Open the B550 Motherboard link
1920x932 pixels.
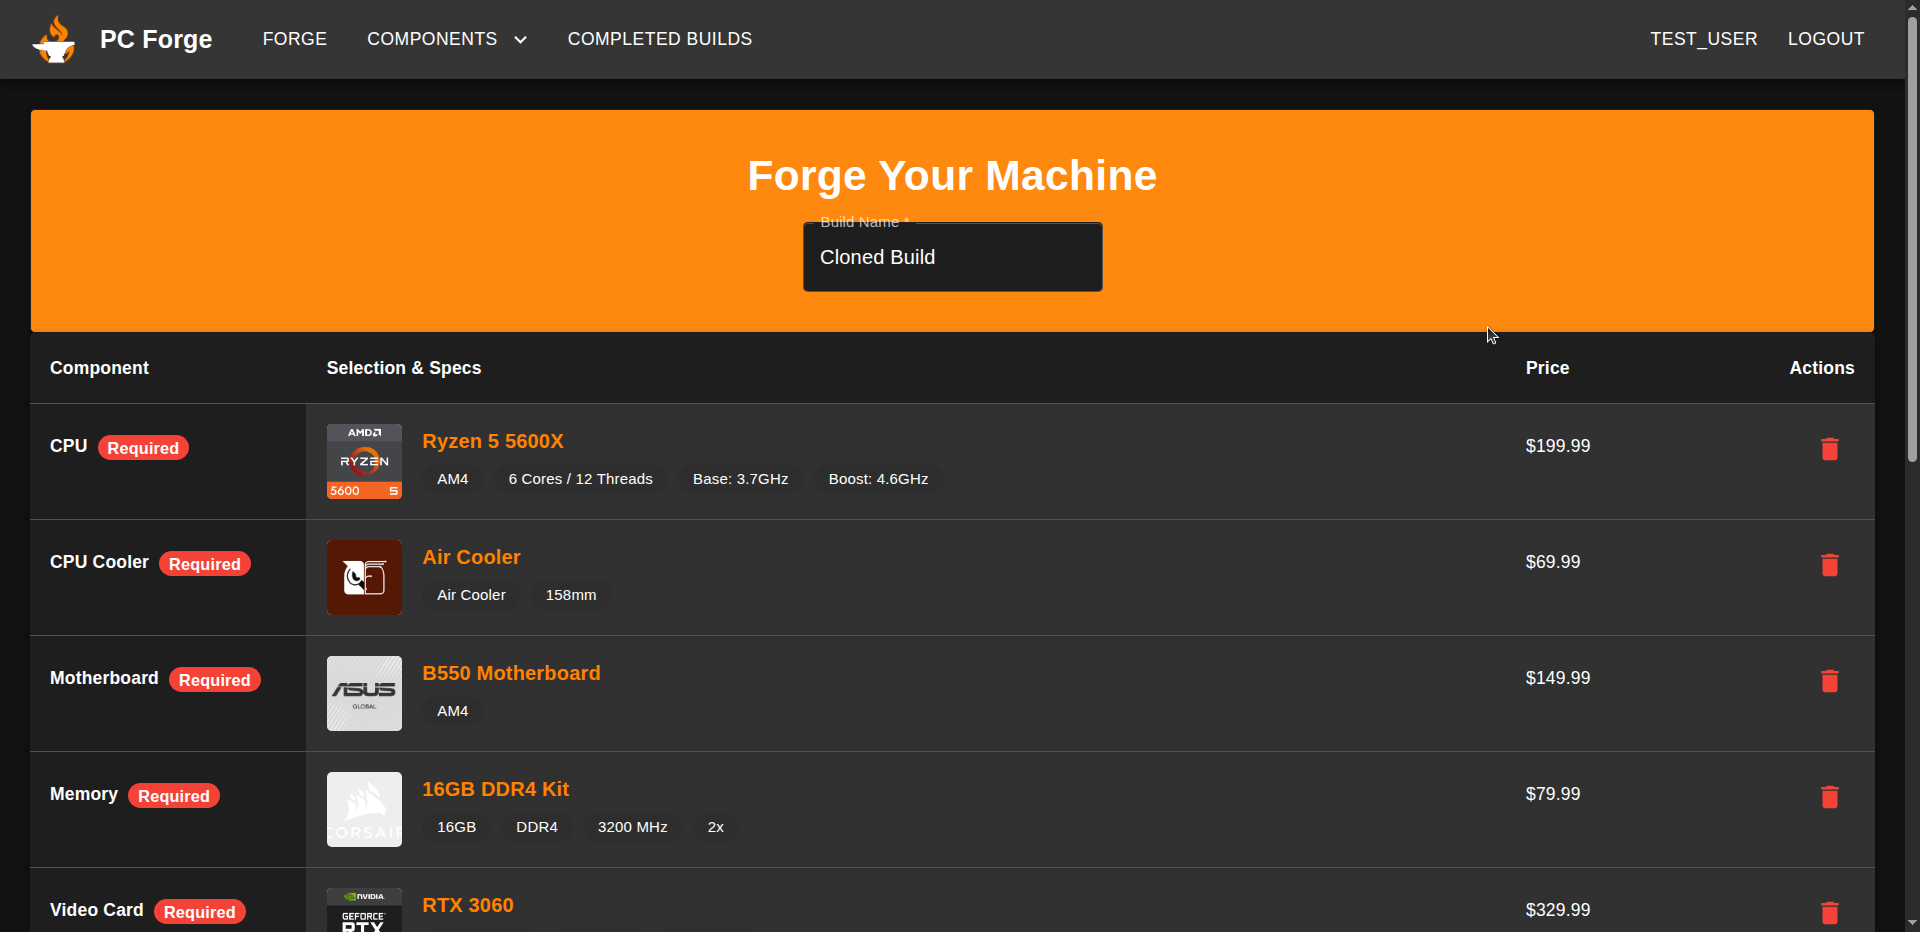[511, 673]
